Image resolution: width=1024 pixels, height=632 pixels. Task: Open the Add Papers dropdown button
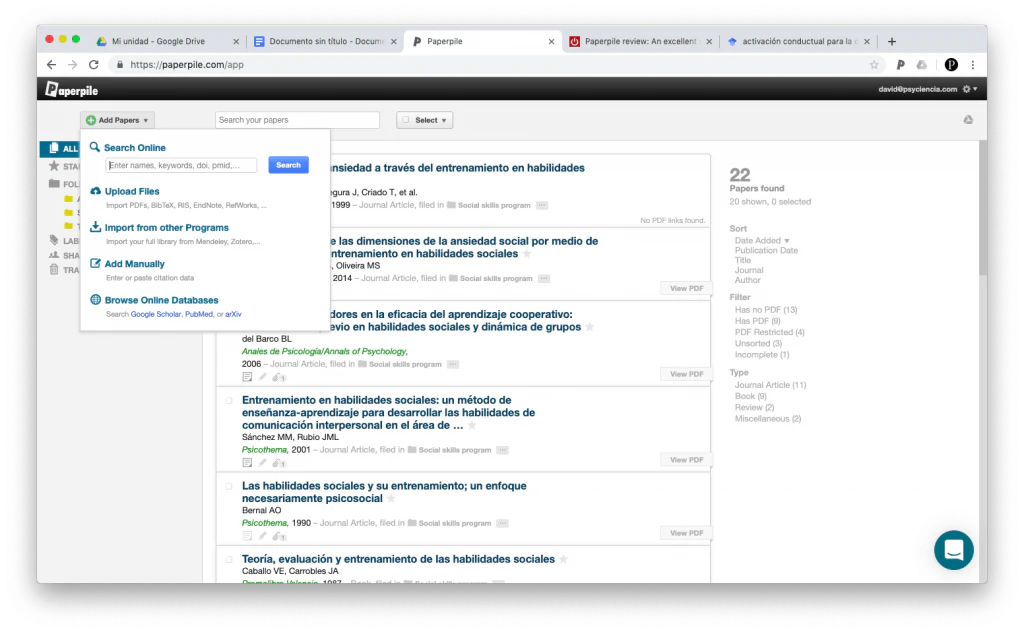(118, 120)
